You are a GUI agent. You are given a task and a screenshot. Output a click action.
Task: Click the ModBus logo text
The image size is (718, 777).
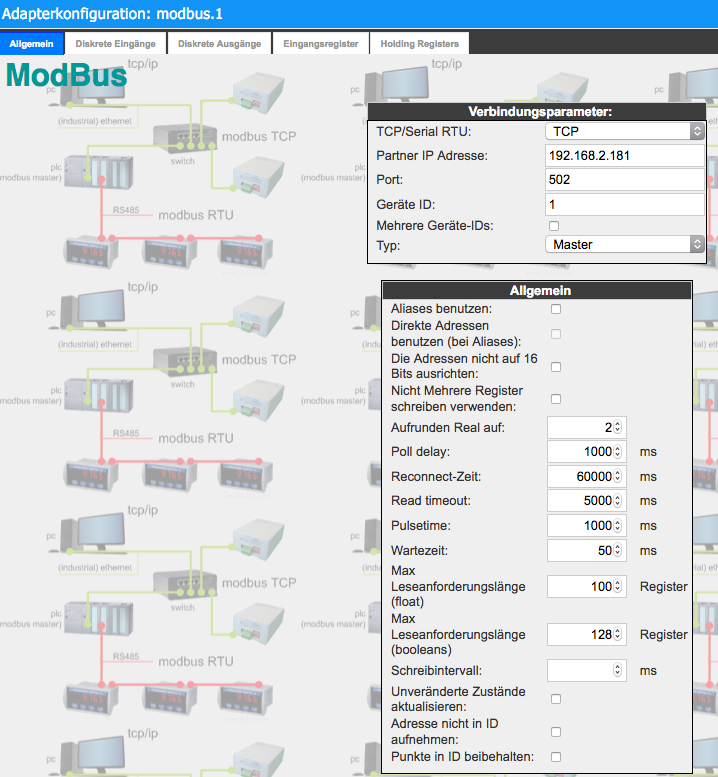point(66,75)
